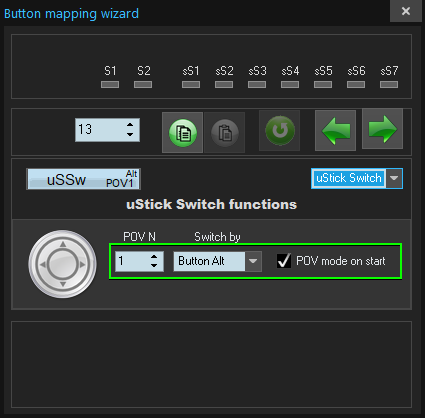Toggle POV mode on start checkbox

(x=284, y=261)
